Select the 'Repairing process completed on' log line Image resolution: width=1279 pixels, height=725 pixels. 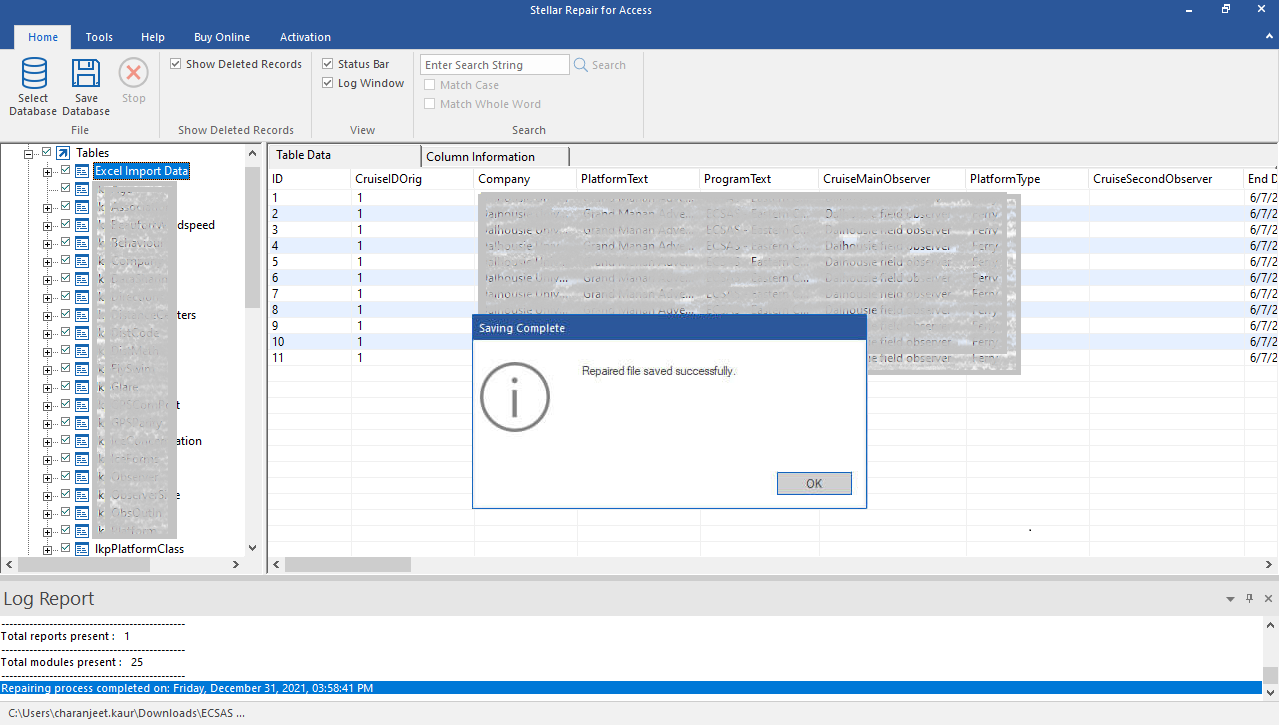click(631, 688)
